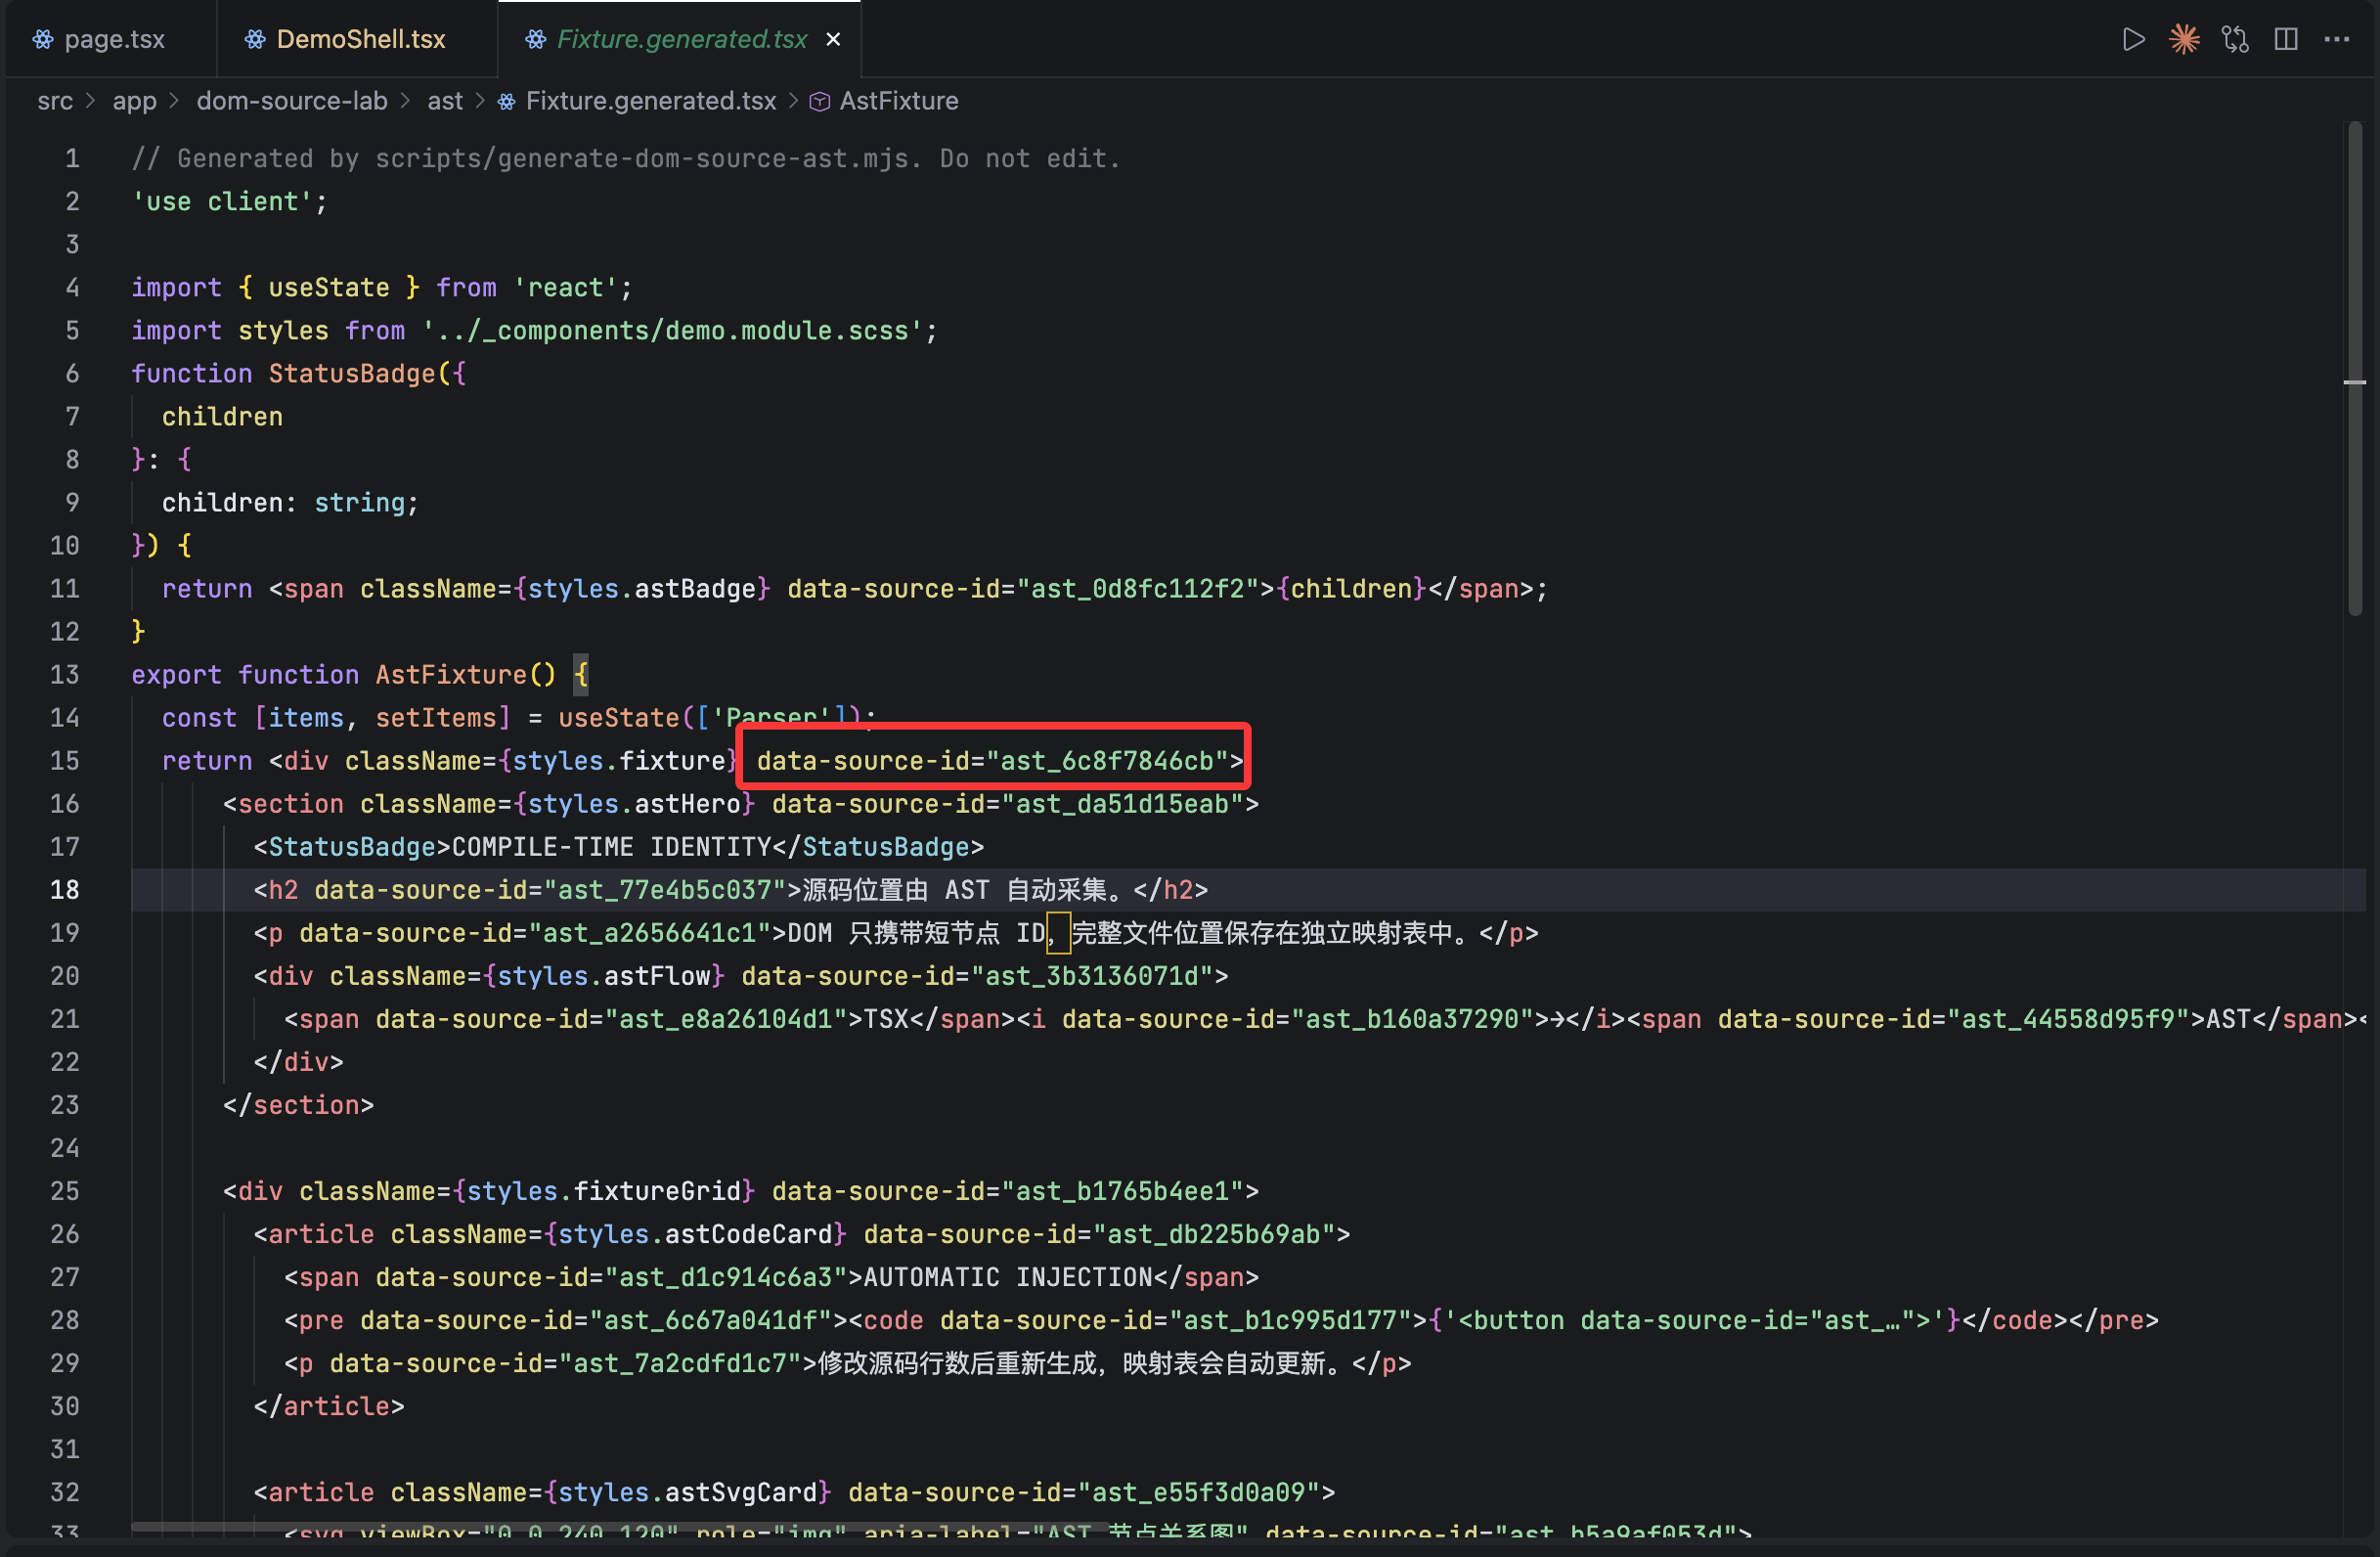Click the '../_components/demo.module.scss' import path
2380x1557 pixels.
tap(671, 331)
